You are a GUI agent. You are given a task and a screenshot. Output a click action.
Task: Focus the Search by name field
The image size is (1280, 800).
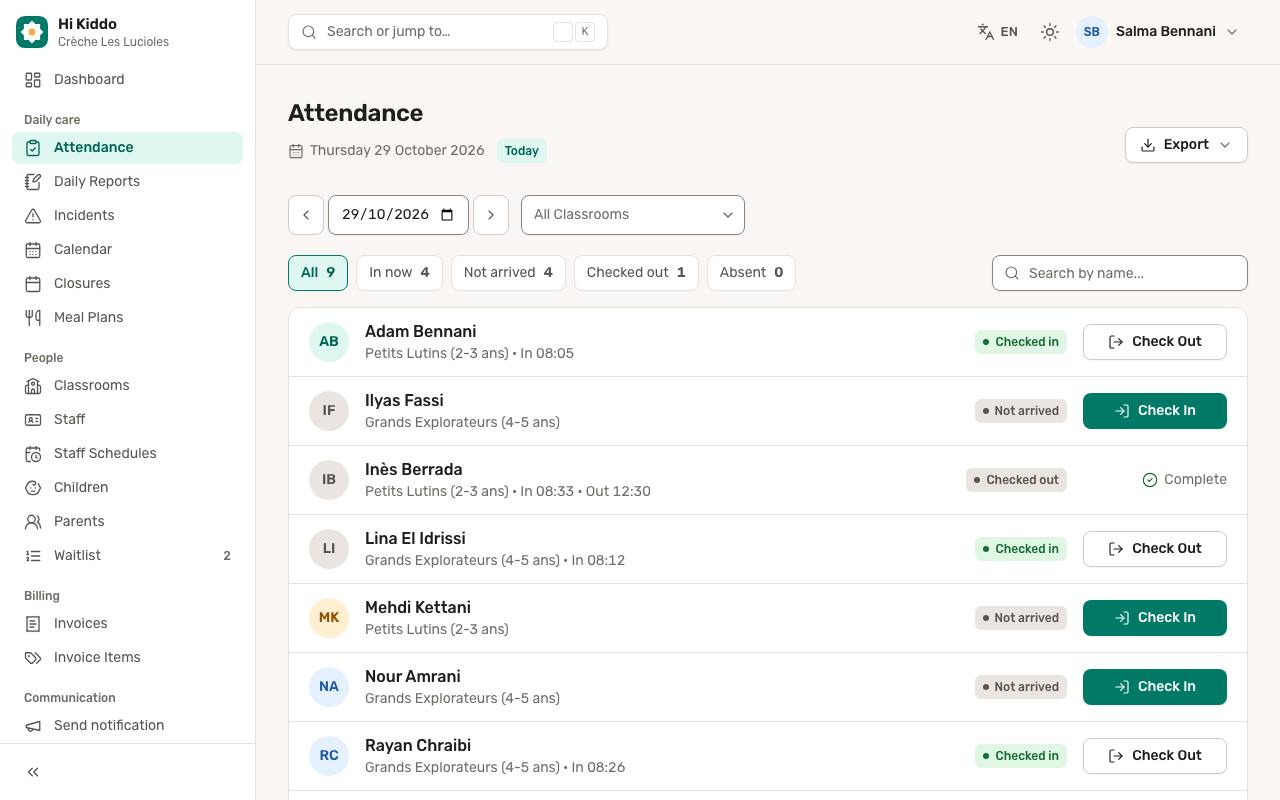(1120, 273)
